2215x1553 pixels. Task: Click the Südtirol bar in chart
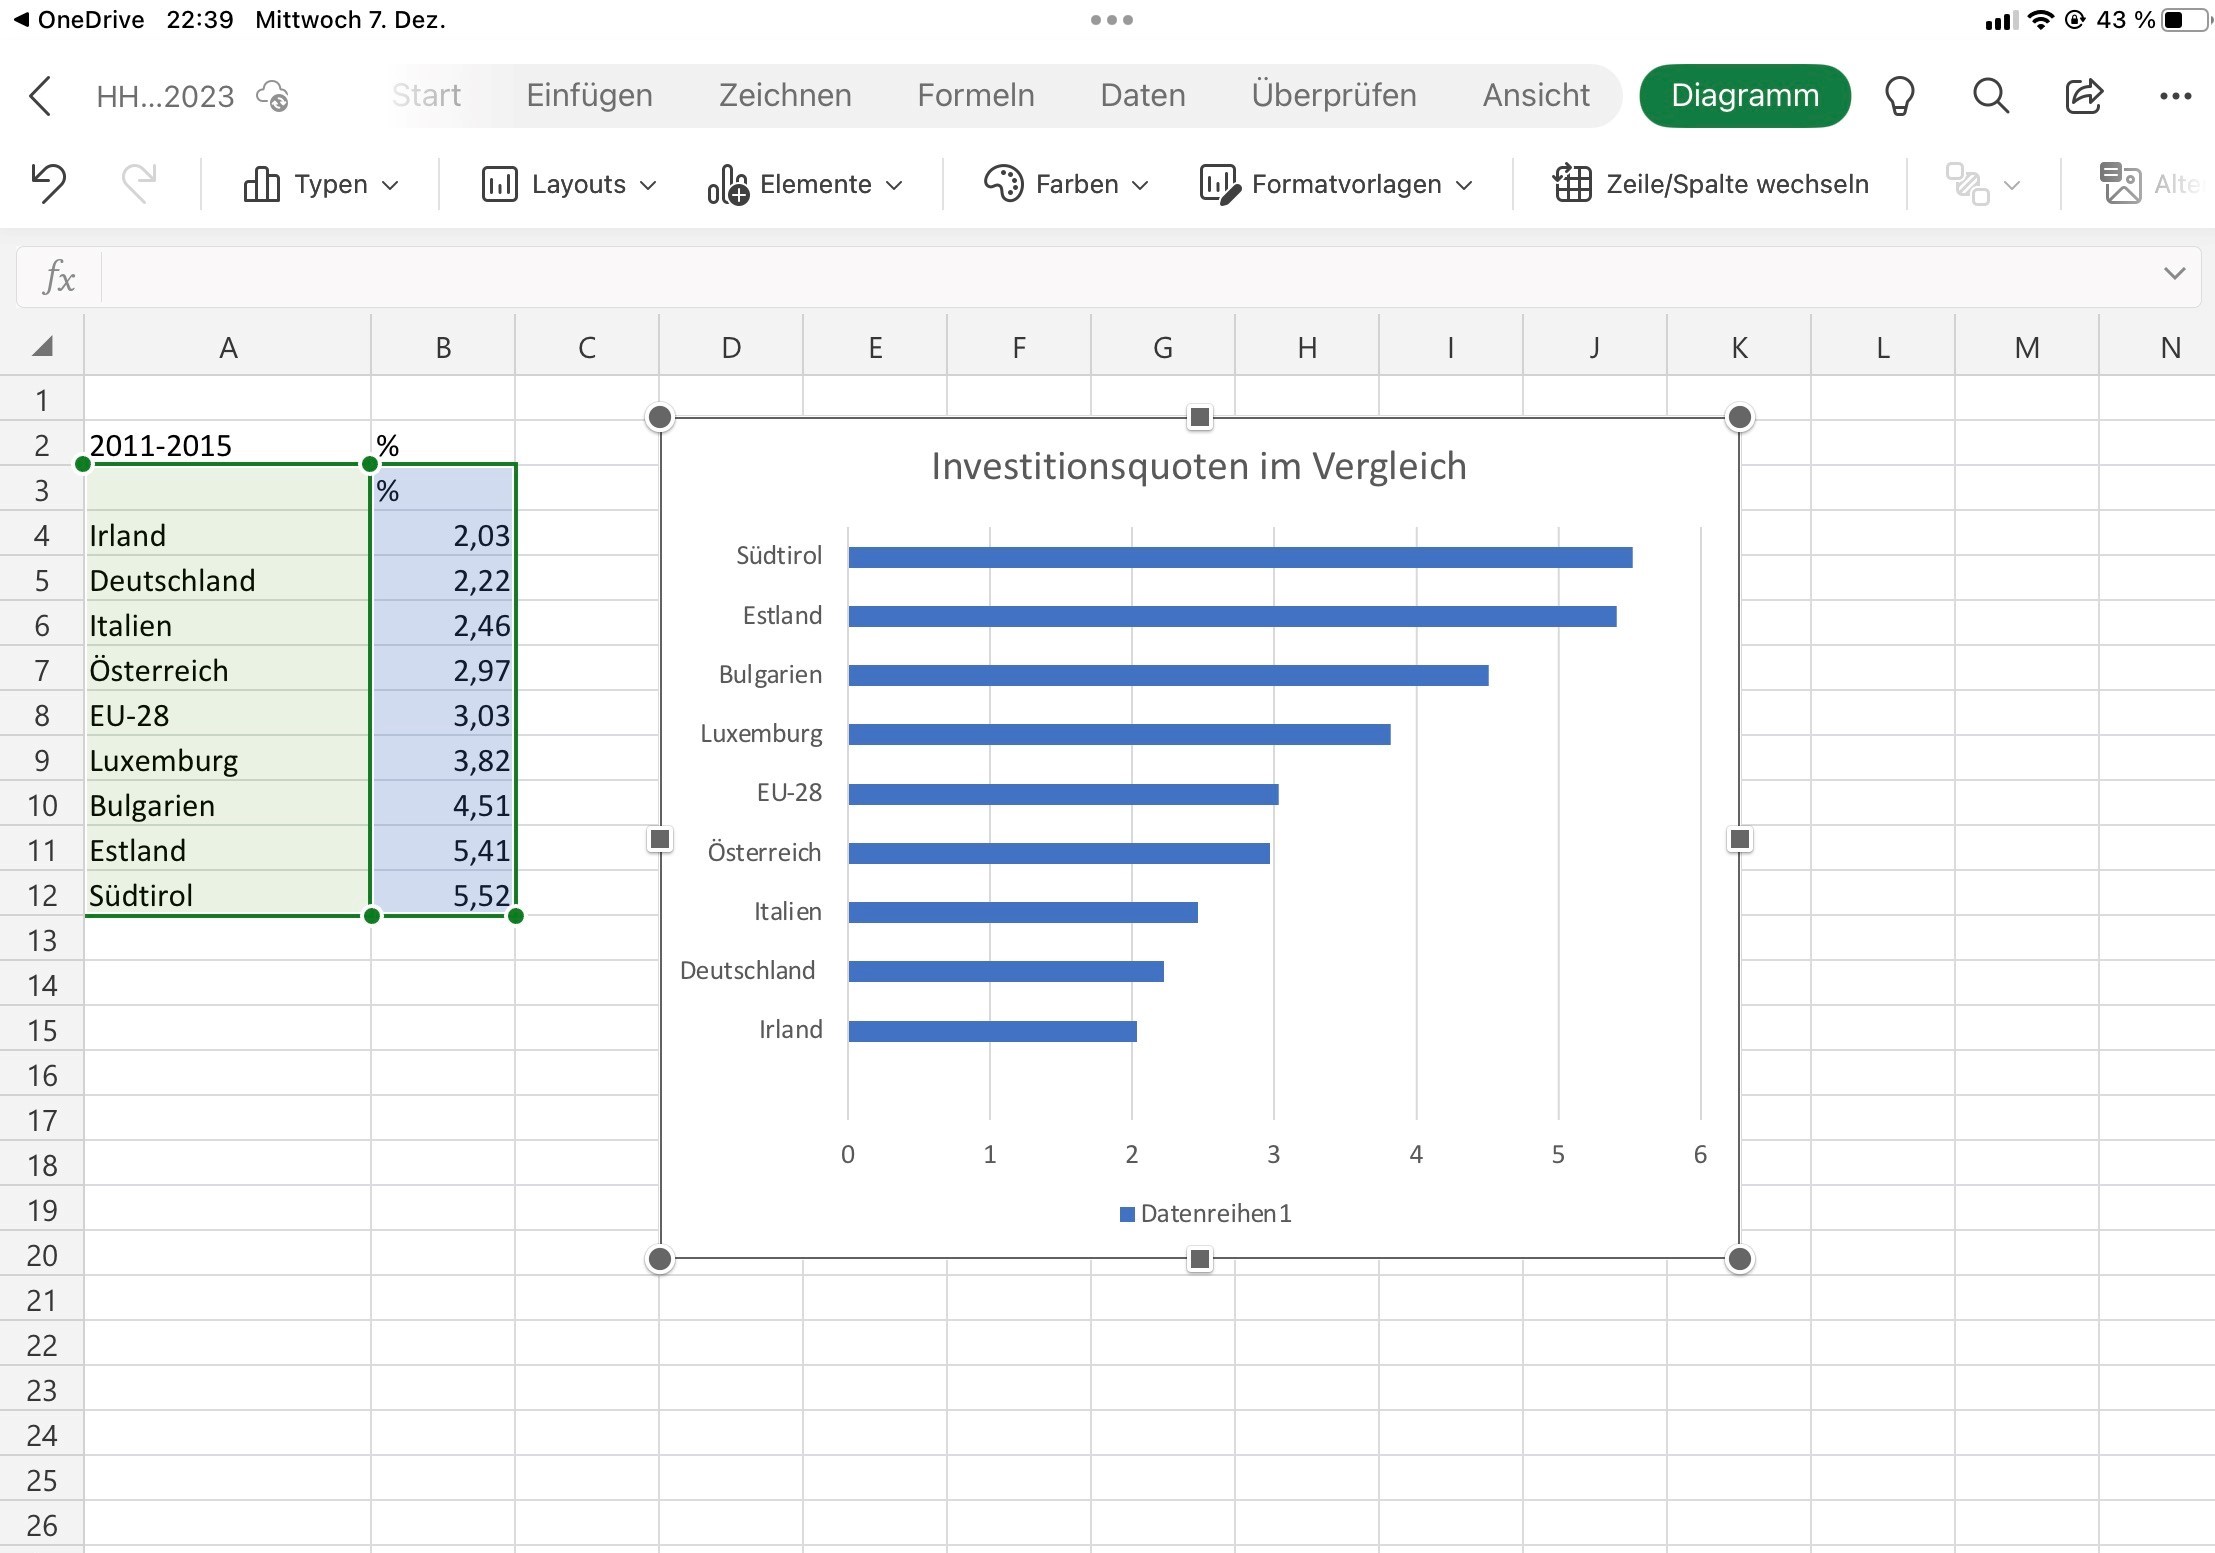(x=1240, y=557)
